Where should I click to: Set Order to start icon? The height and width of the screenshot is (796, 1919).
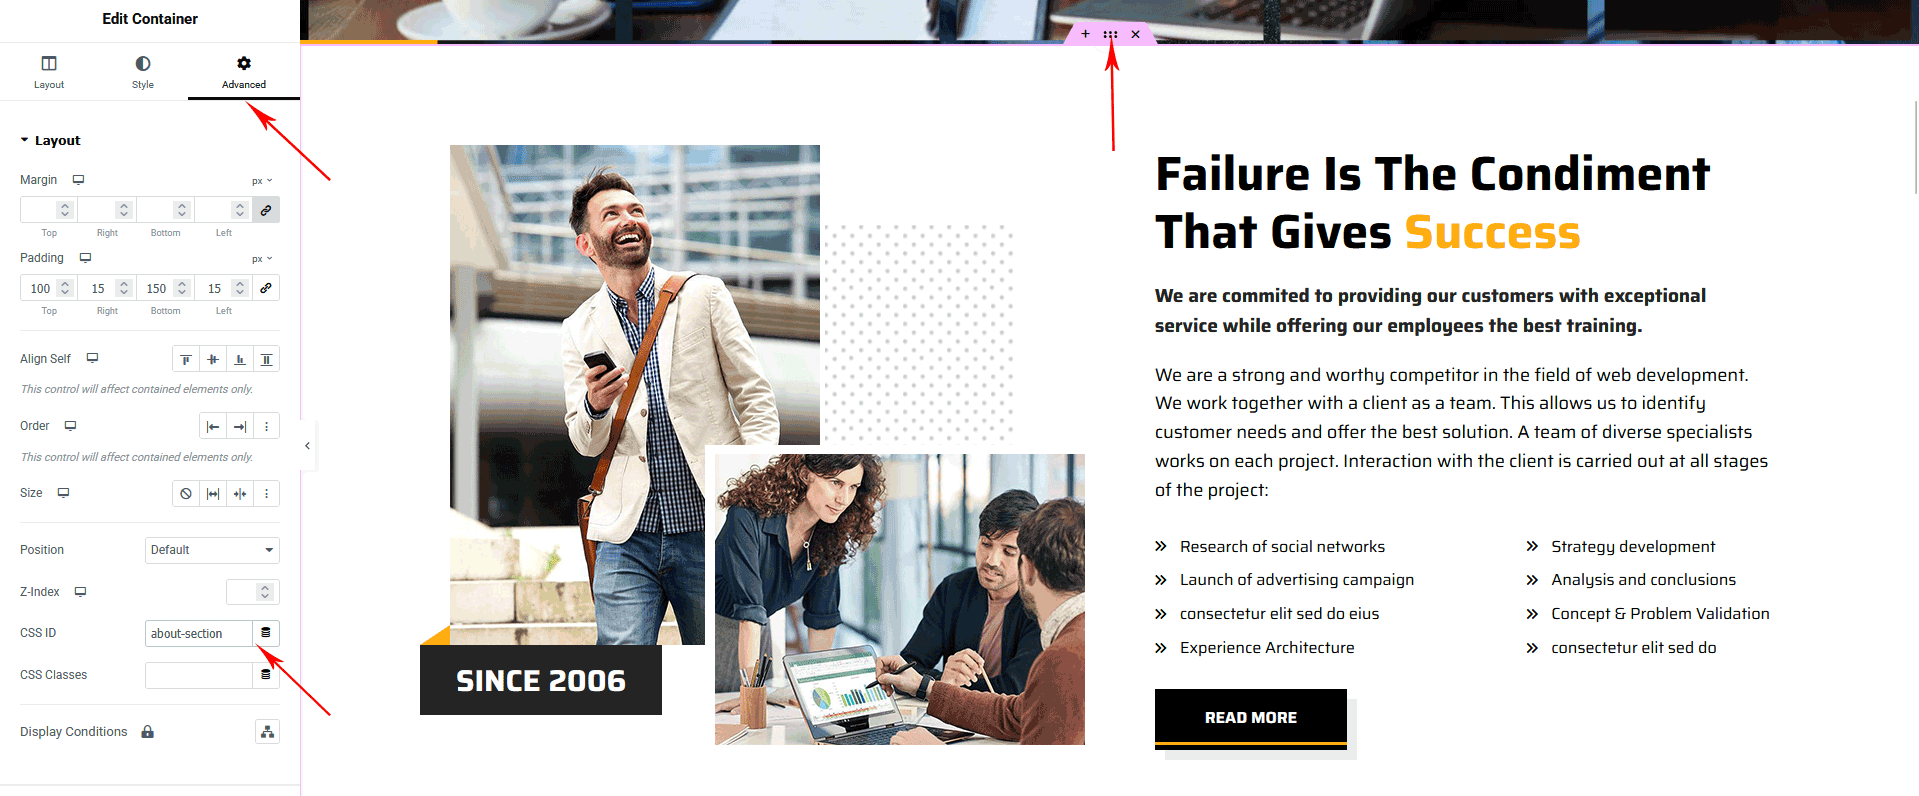coord(213,426)
